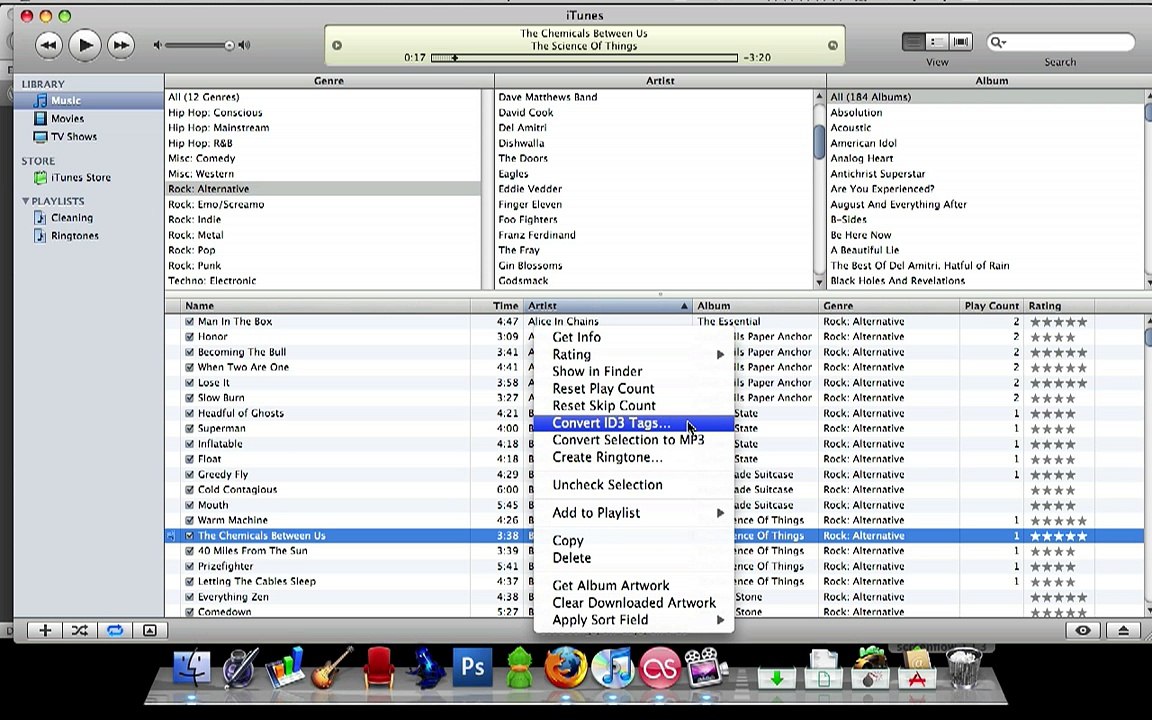Image resolution: width=1152 pixels, height=720 pixels.
Task: Open Firefox from the Dock
Action: tap(566, 667)
